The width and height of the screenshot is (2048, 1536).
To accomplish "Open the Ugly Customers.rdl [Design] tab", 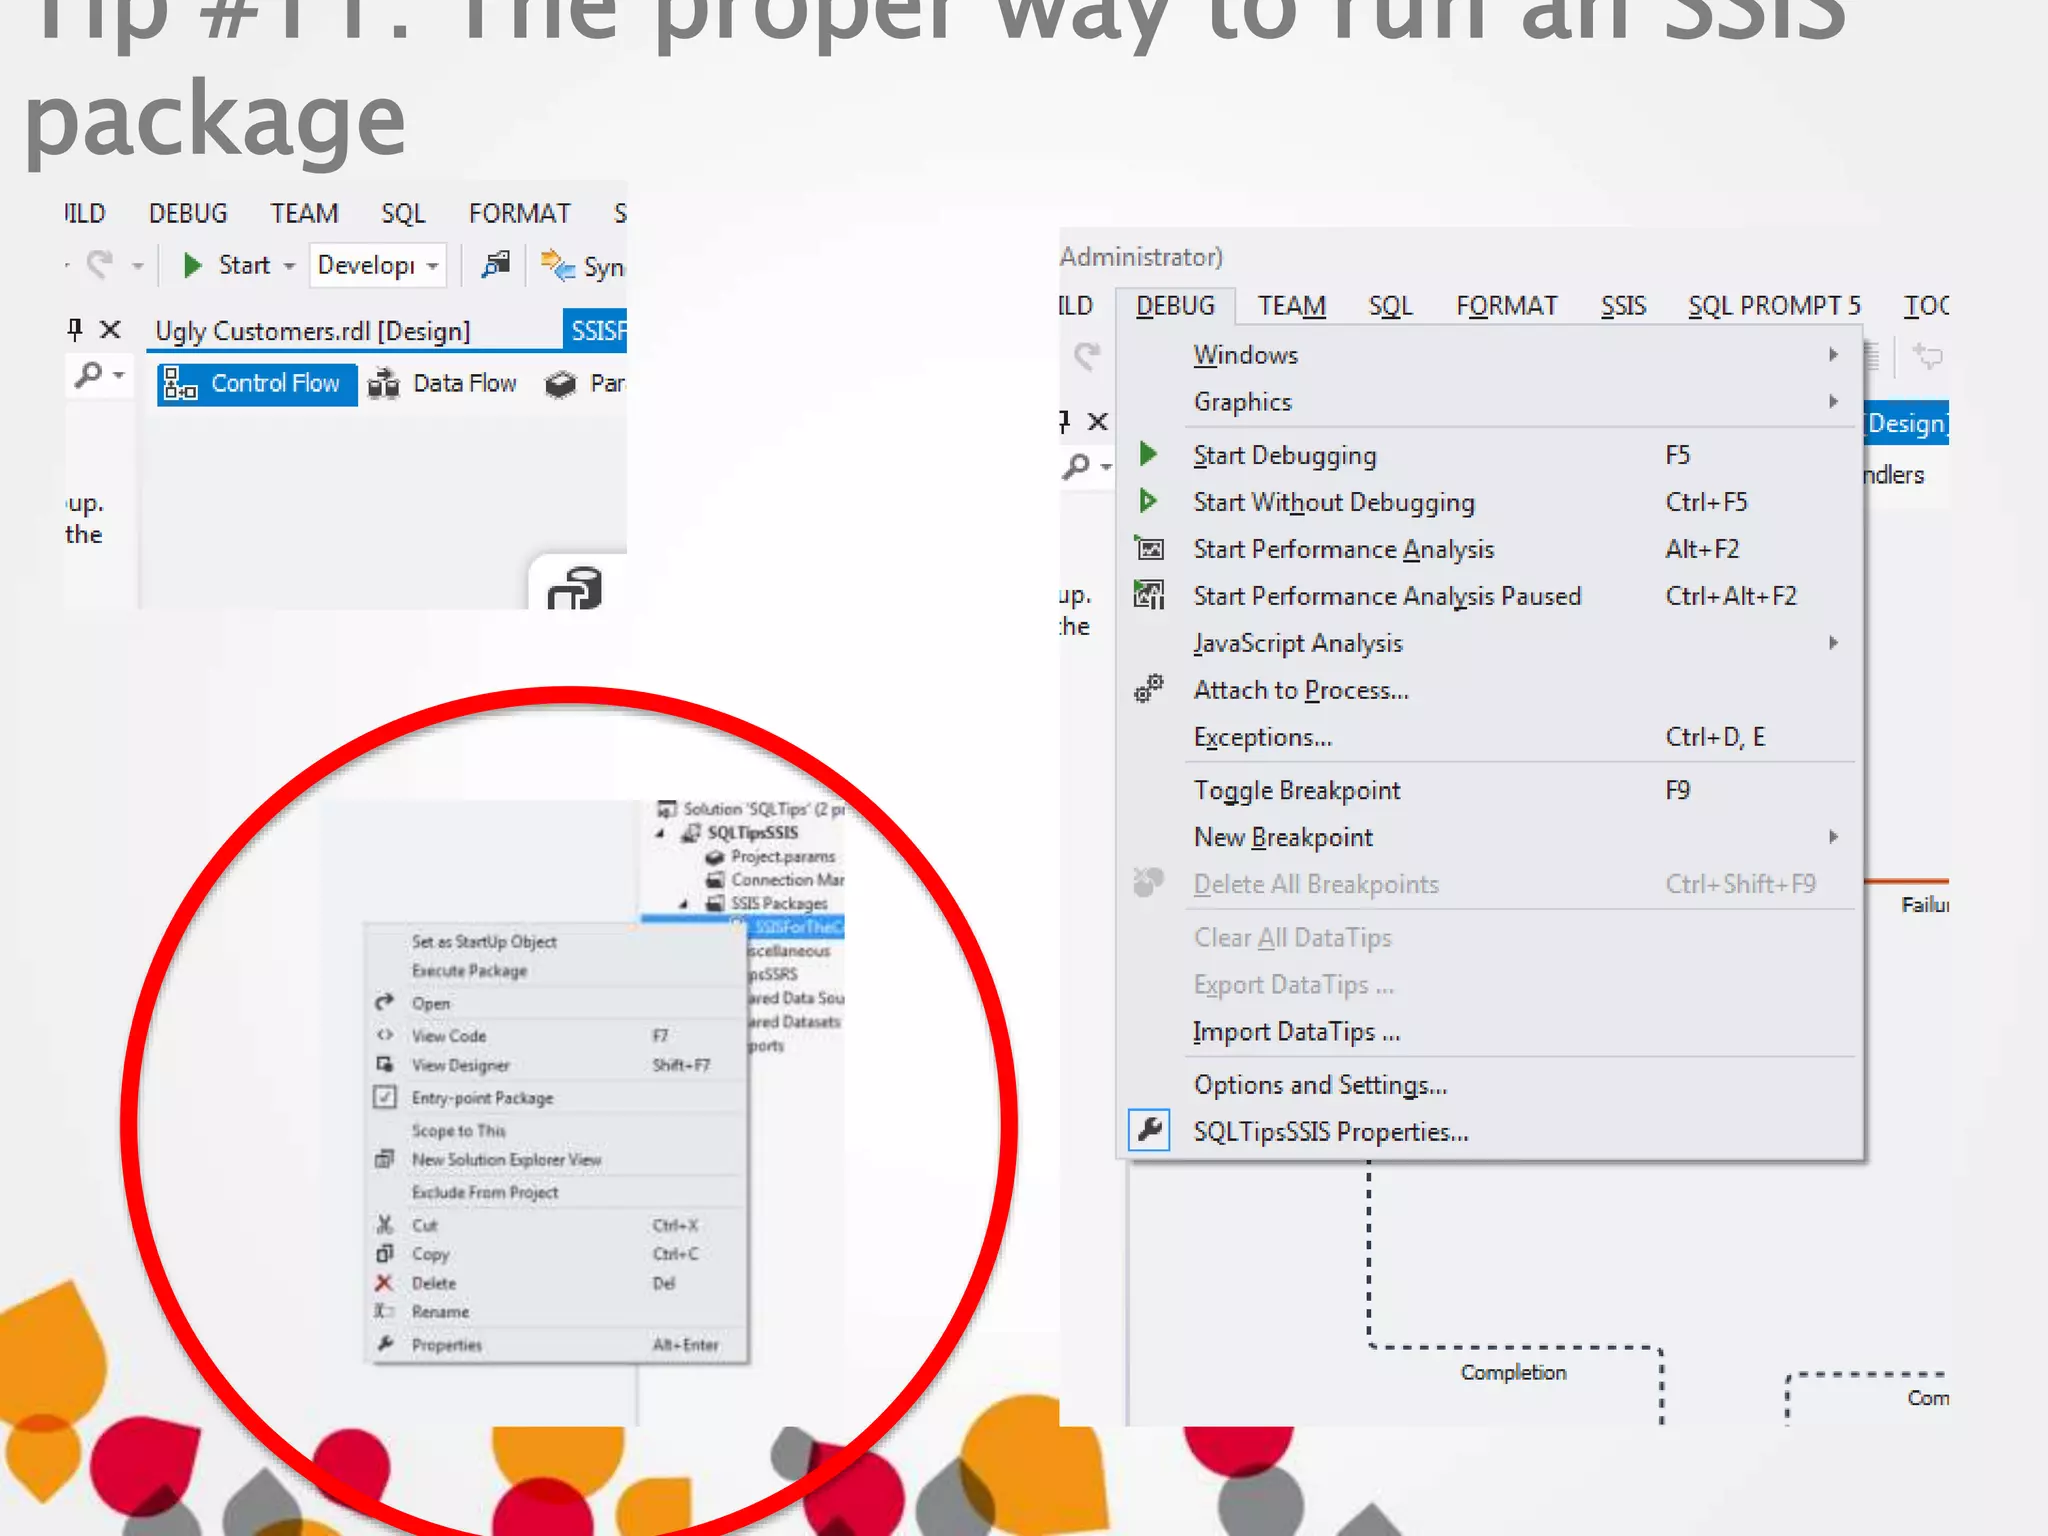I will point(312,331).
